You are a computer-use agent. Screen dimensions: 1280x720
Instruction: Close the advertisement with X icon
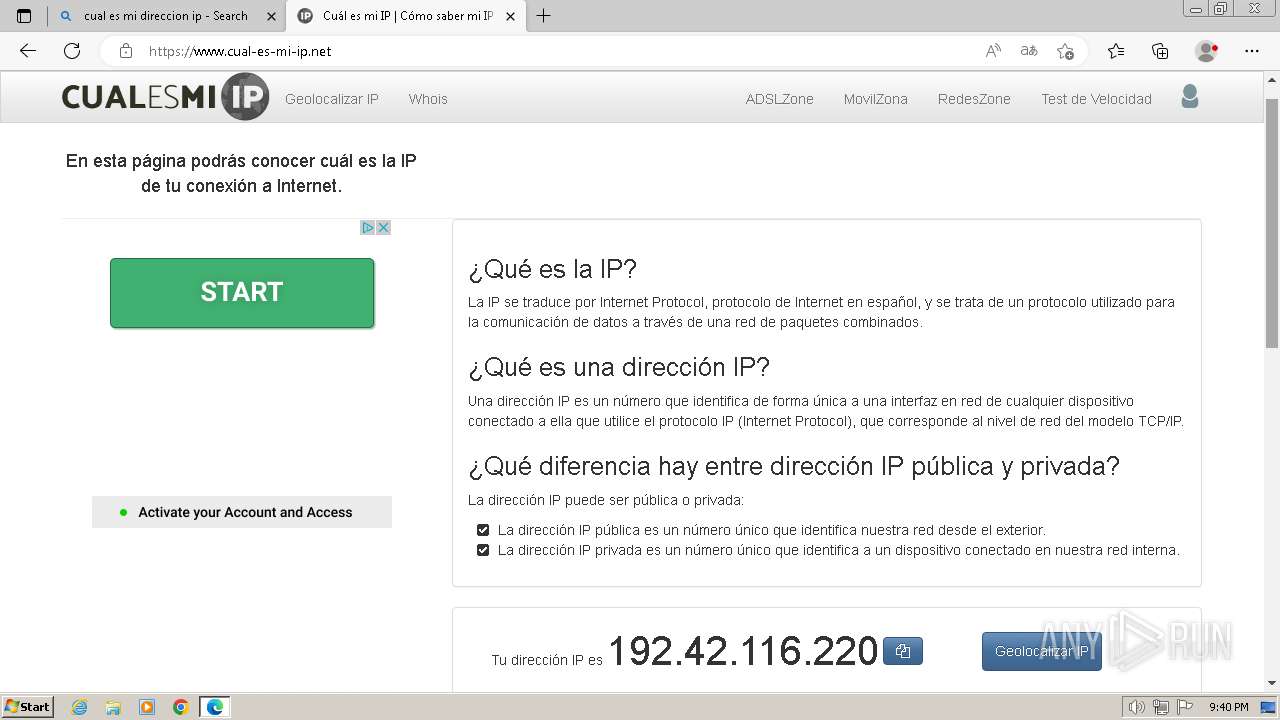pyautogui.click(x=383, y=228)
